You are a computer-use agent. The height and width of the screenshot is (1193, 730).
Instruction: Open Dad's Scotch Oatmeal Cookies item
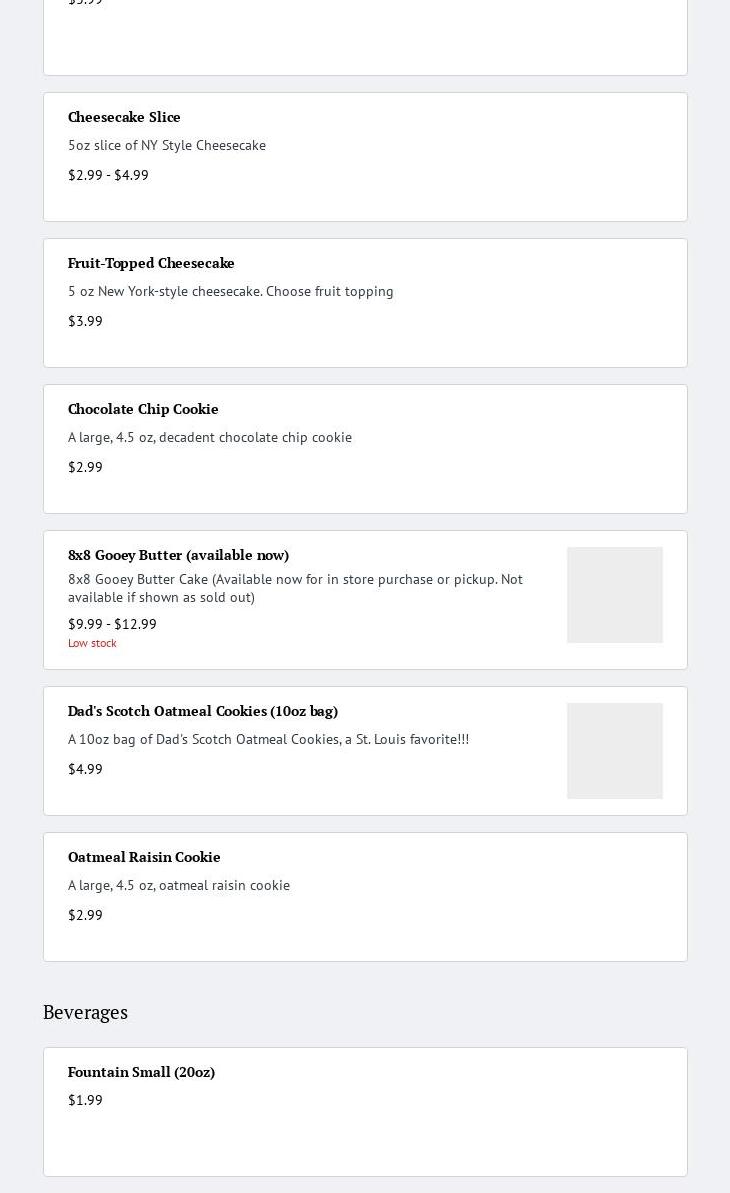[203, 711]
